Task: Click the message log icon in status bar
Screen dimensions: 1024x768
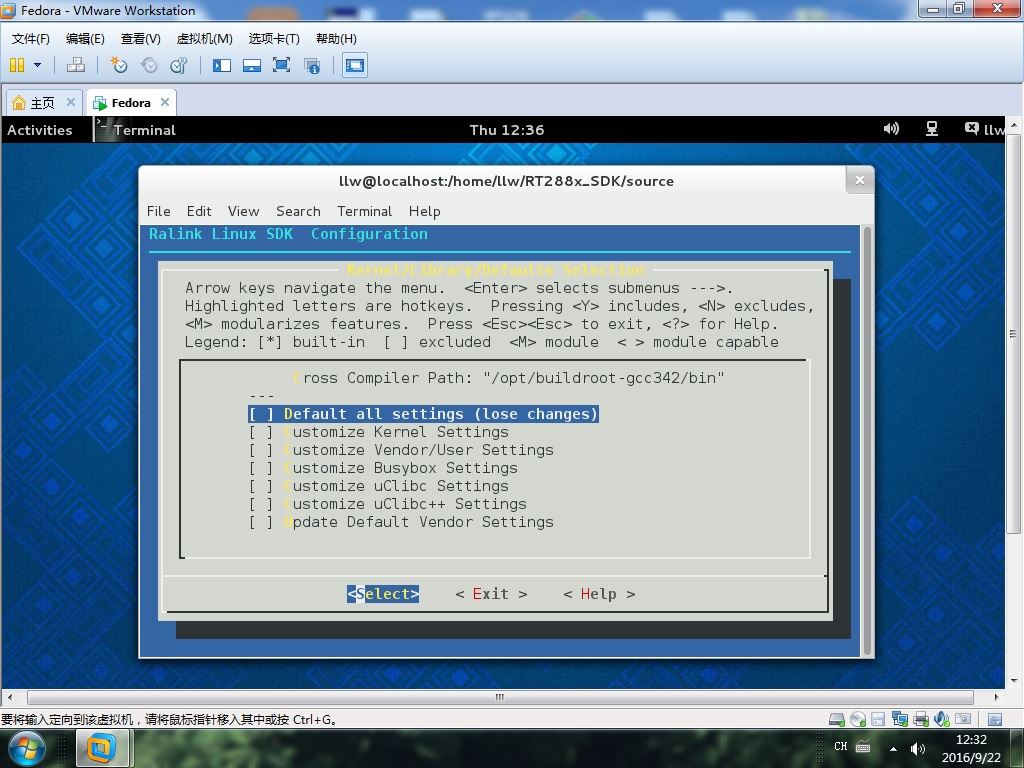Action: click(995, 720)
